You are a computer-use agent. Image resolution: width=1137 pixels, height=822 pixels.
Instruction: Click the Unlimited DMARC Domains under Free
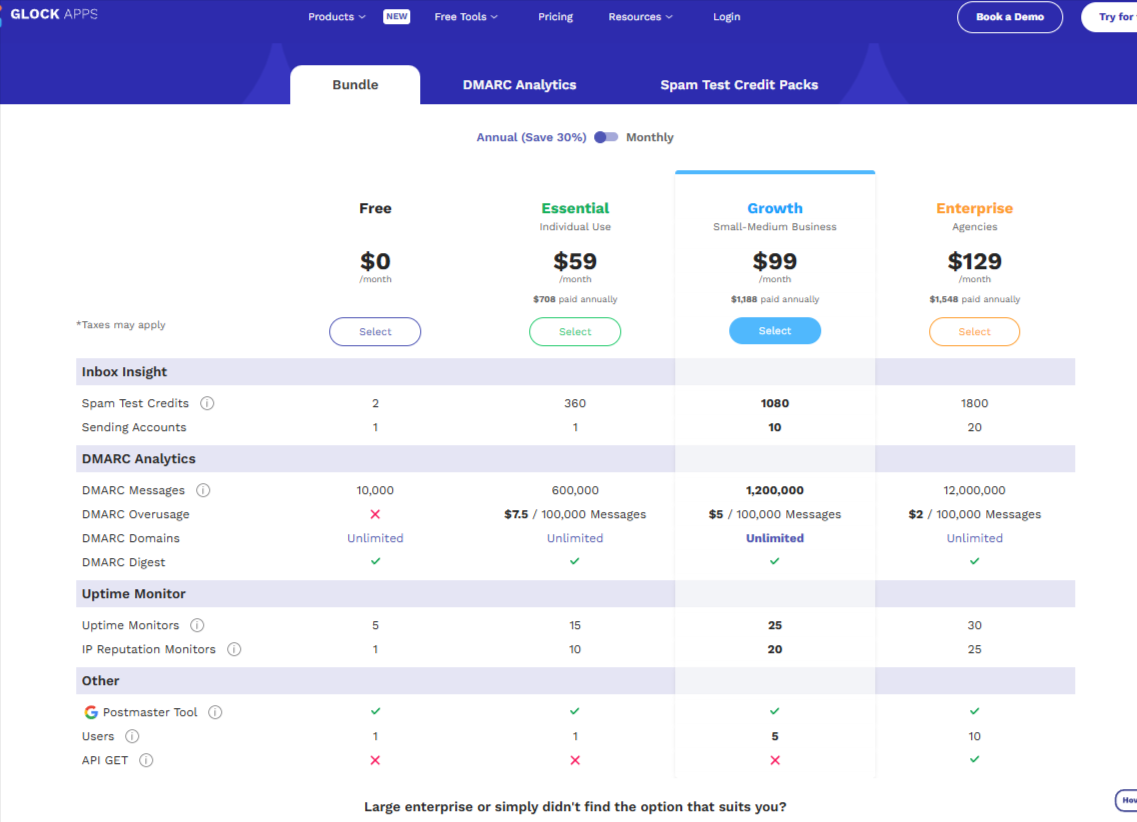tap(375, 538)
